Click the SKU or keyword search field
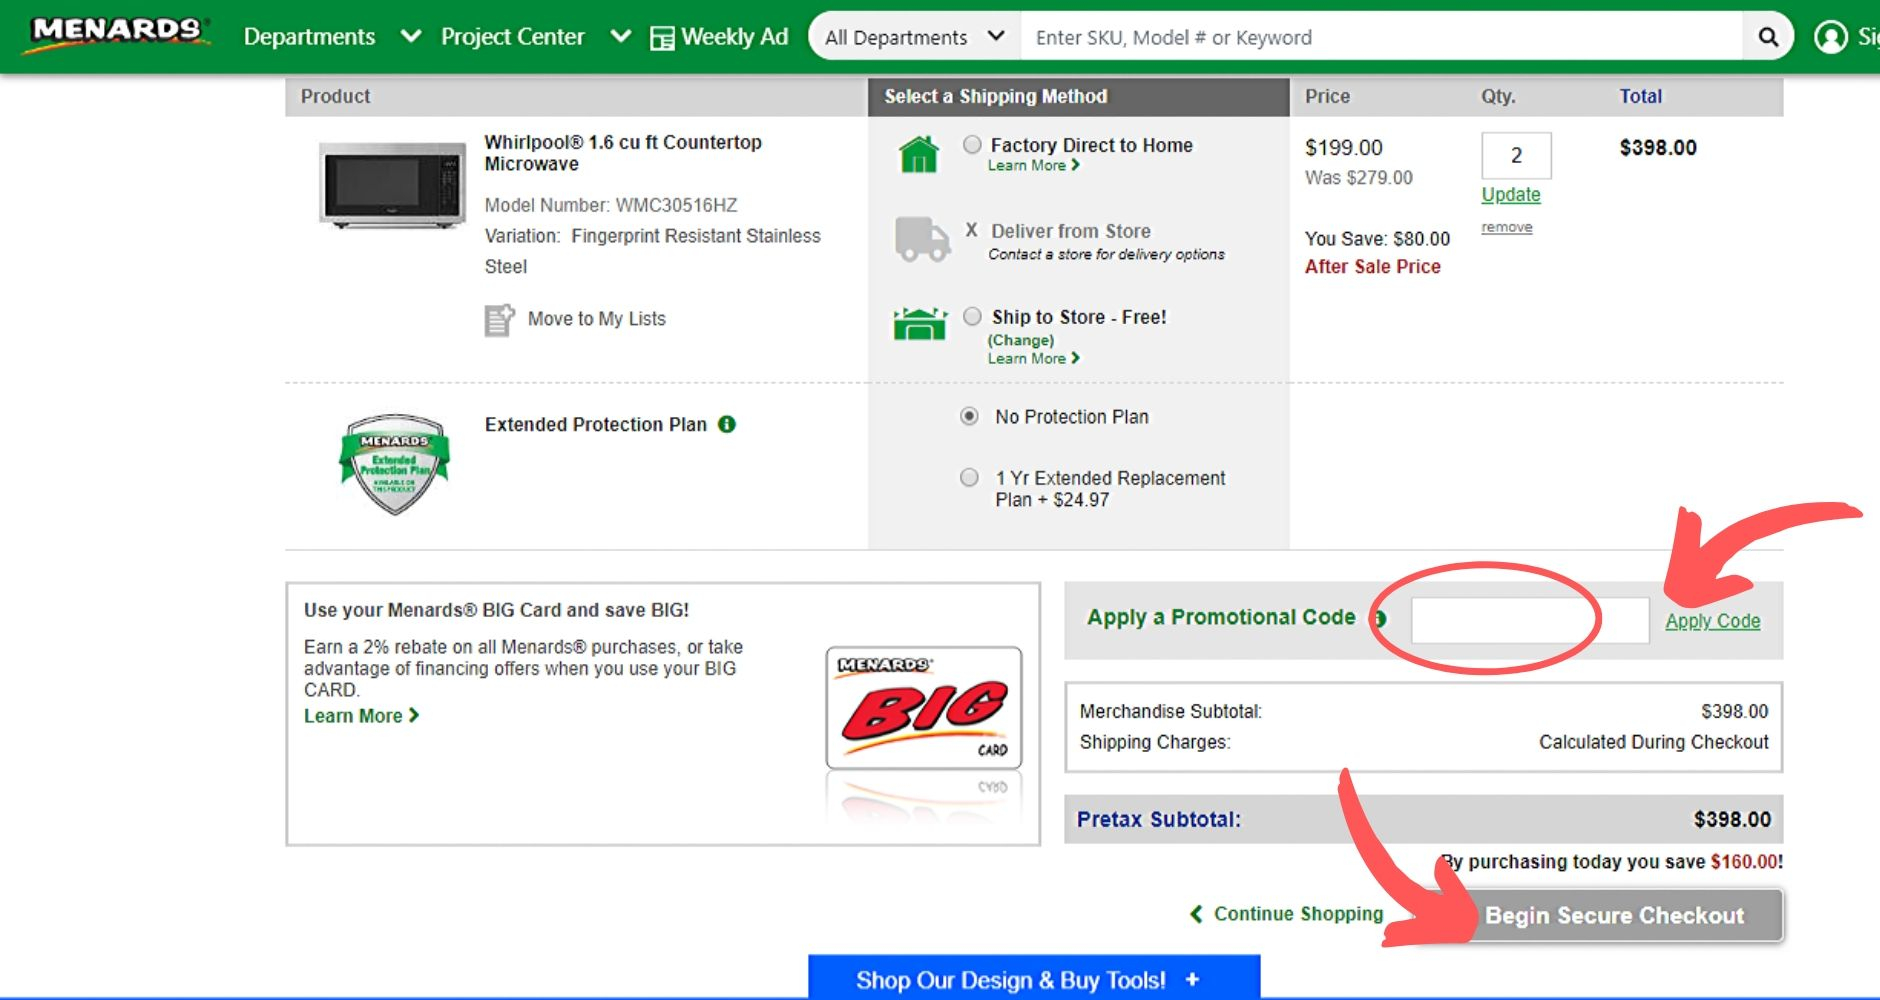The width and height of the screenshot is (1880, 1000). tap(1382, 37)
